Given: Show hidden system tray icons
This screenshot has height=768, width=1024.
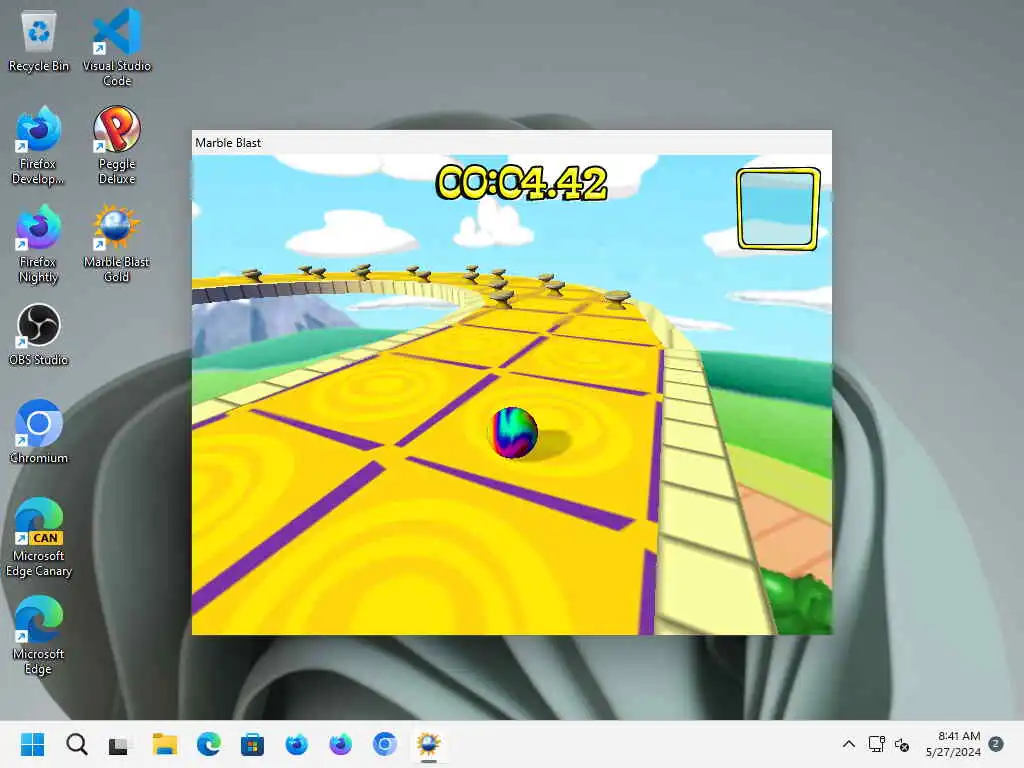Looking at the screenshot, I should 848,744.
